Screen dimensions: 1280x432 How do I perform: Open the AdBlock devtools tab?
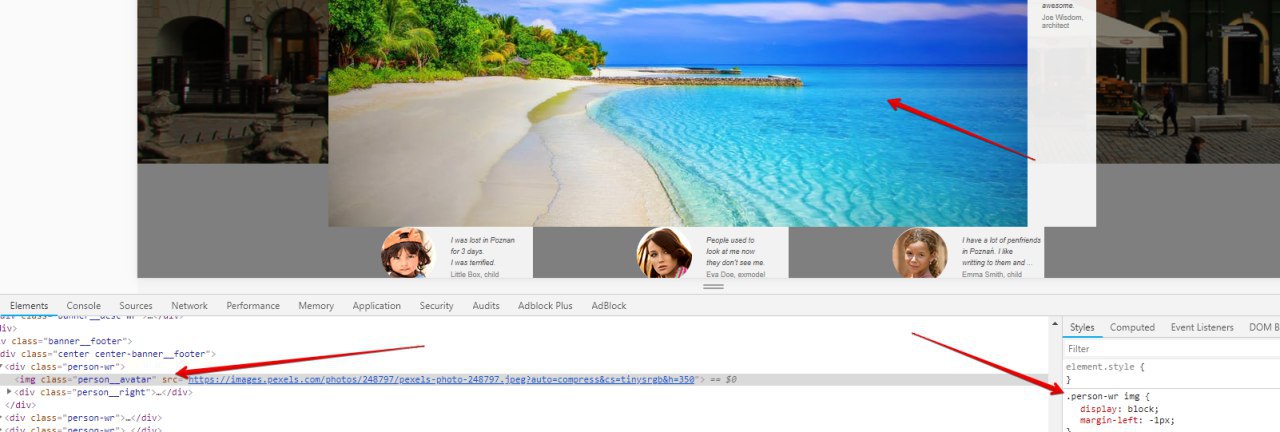coord(609,306)
